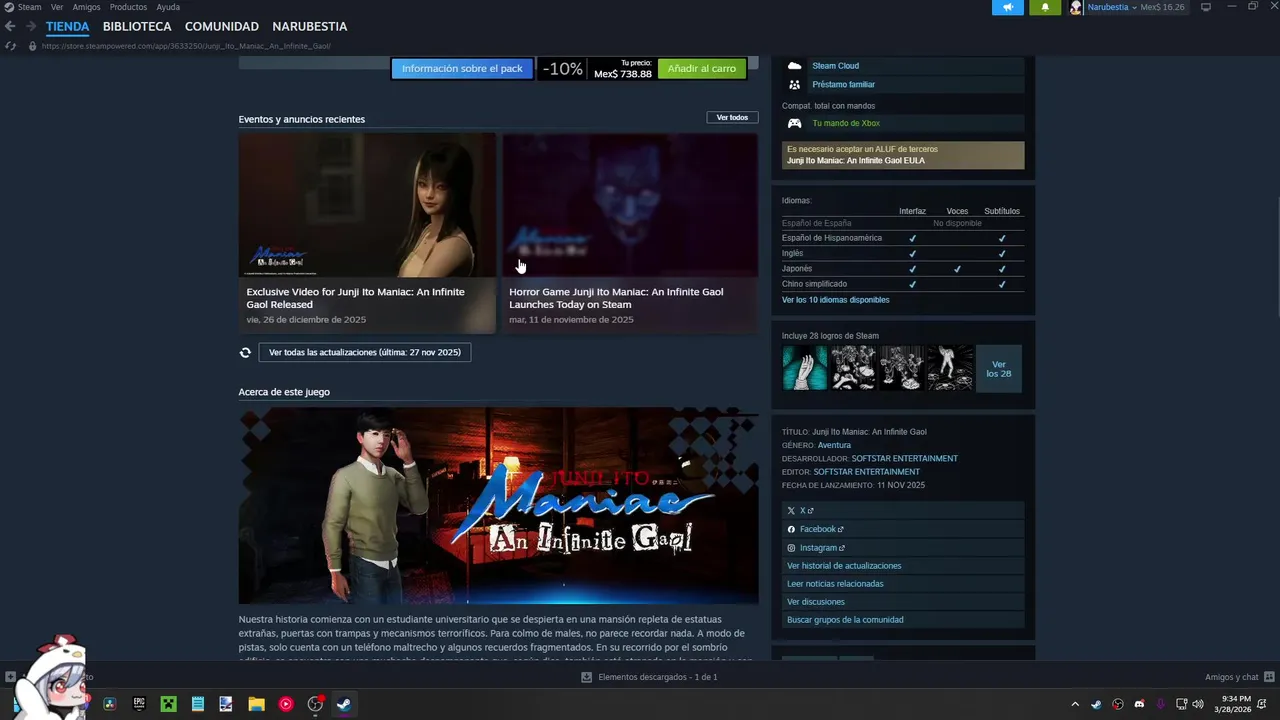Open the Minecraft creeper icon in the taskbar
This screenshot has height=720, width=1280.
[x=168, y=704]
